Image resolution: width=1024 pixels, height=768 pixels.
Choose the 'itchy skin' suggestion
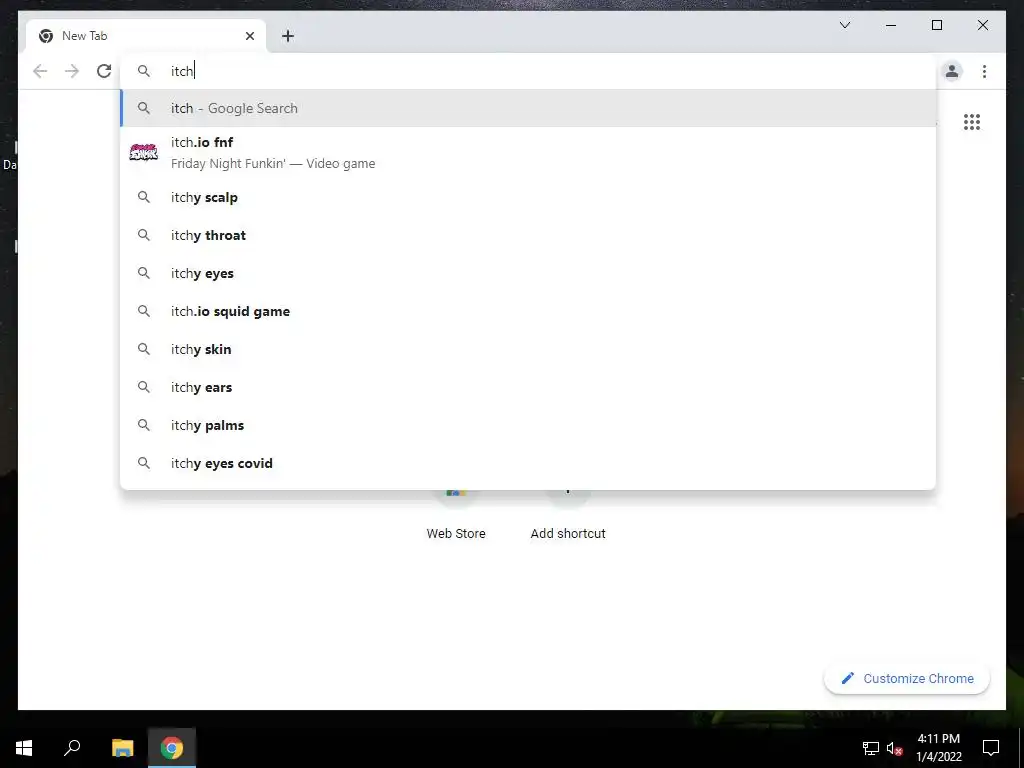528,349
